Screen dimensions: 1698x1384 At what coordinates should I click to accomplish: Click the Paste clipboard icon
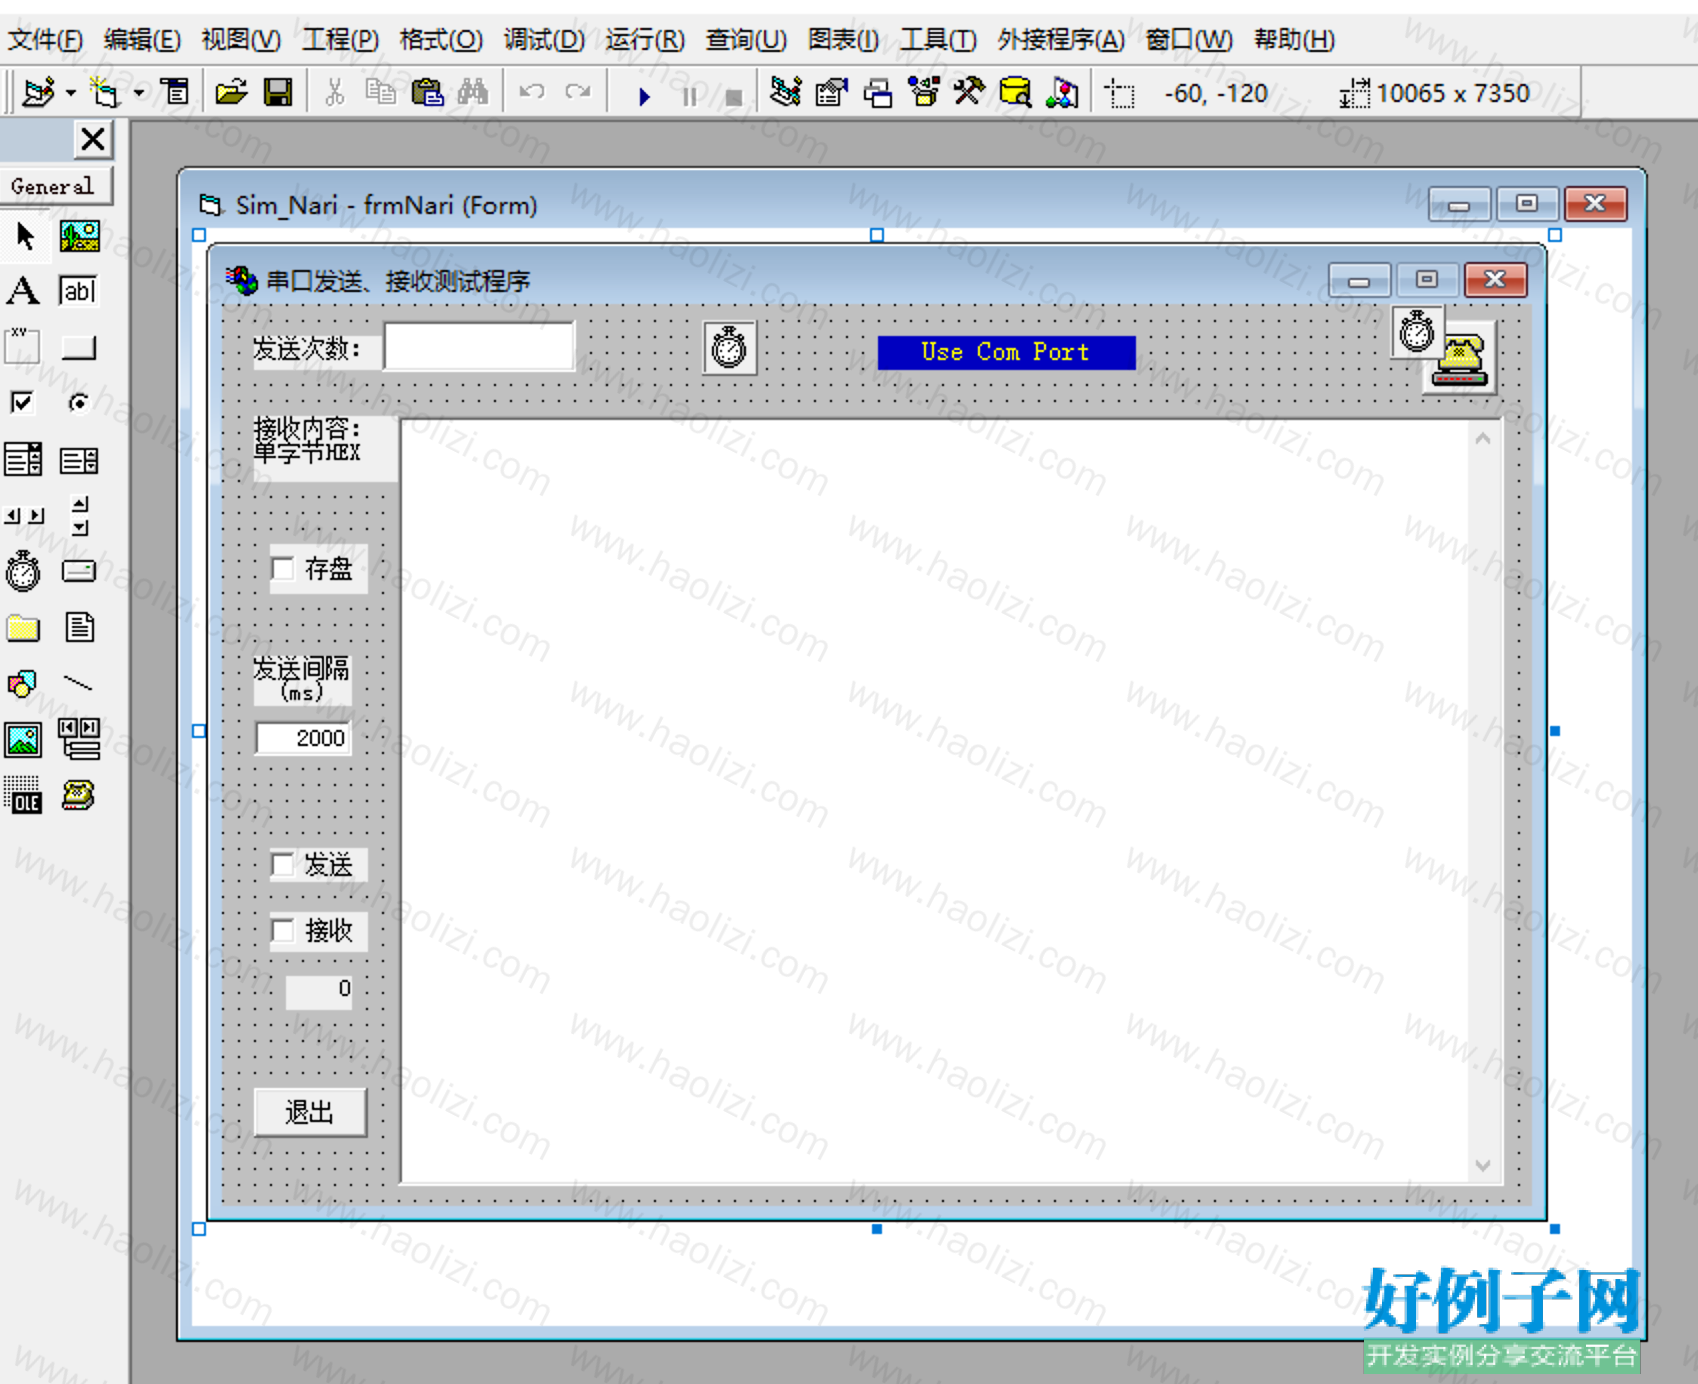click(x=427, y=93)
